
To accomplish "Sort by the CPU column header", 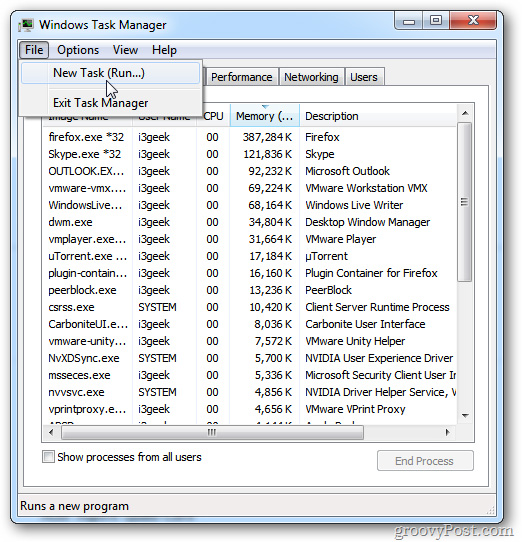I will [214, 116].
